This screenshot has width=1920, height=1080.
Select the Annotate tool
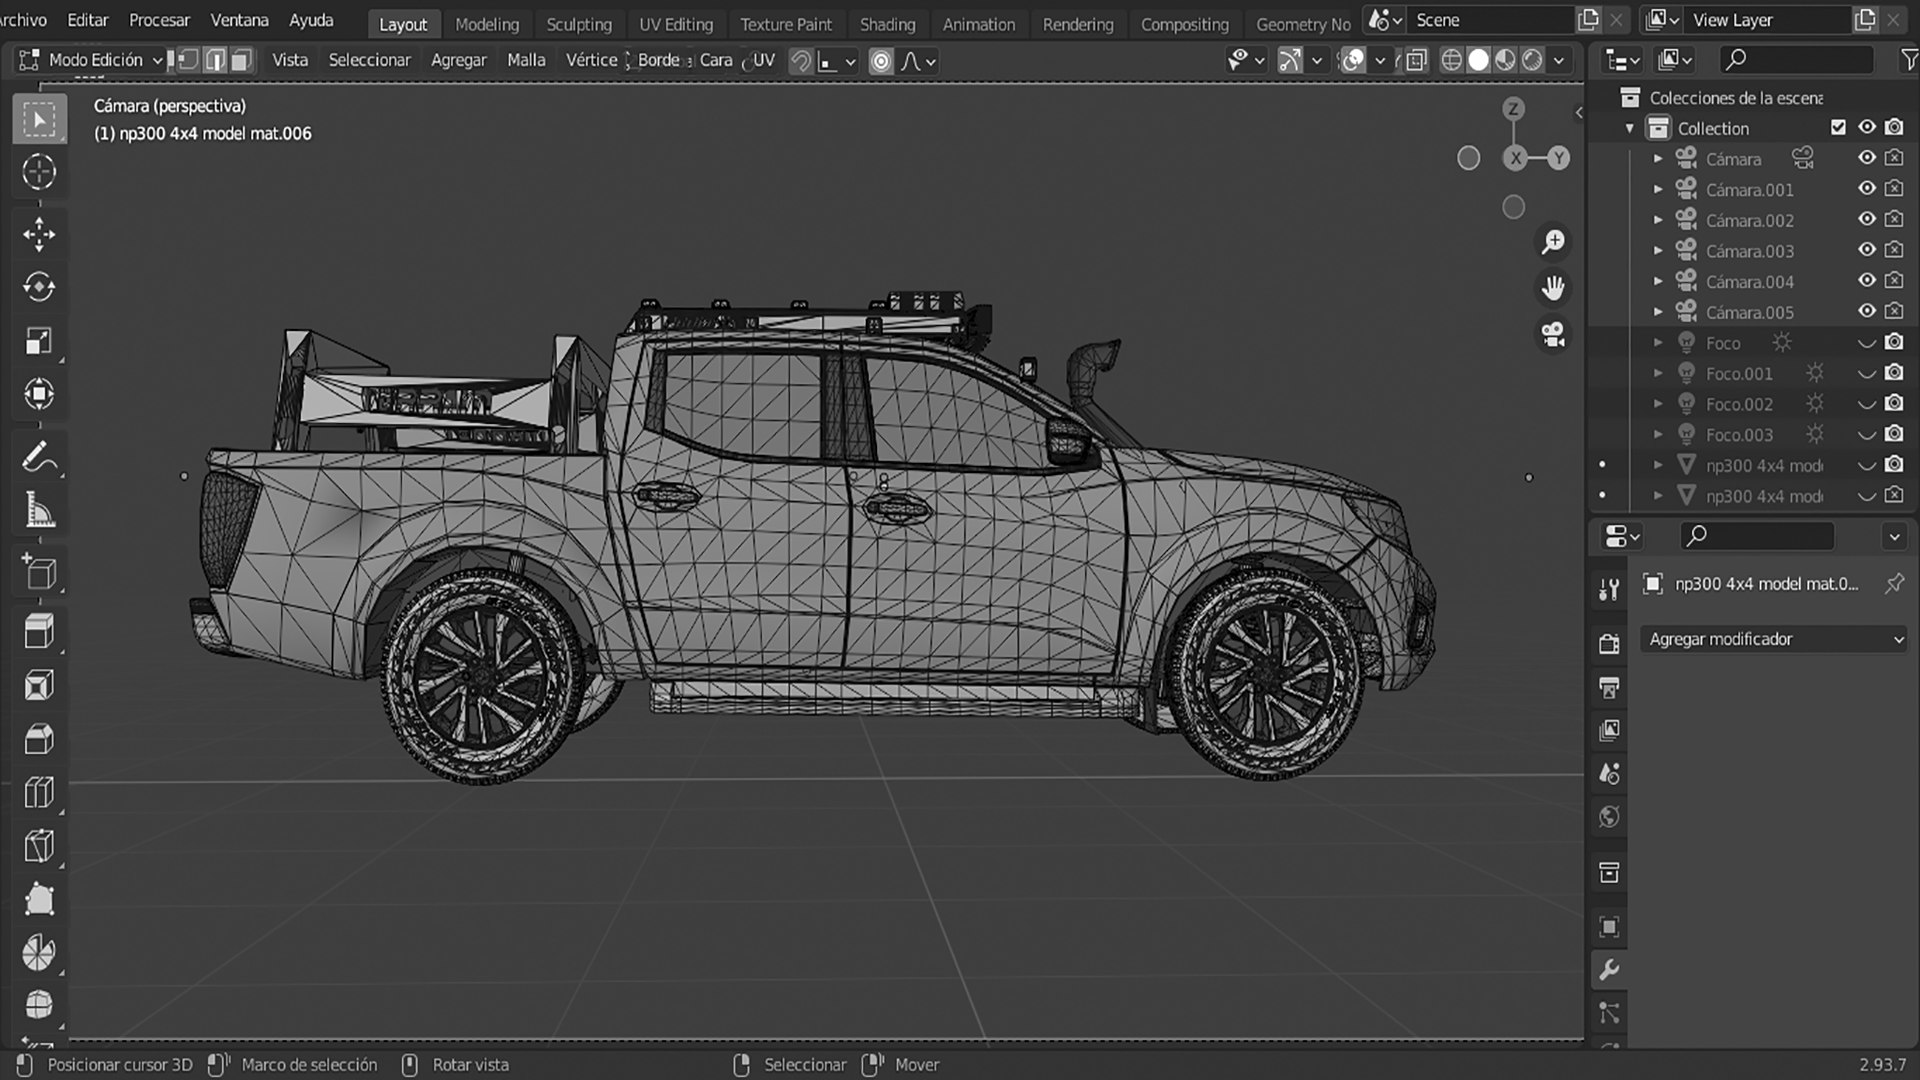39,458
